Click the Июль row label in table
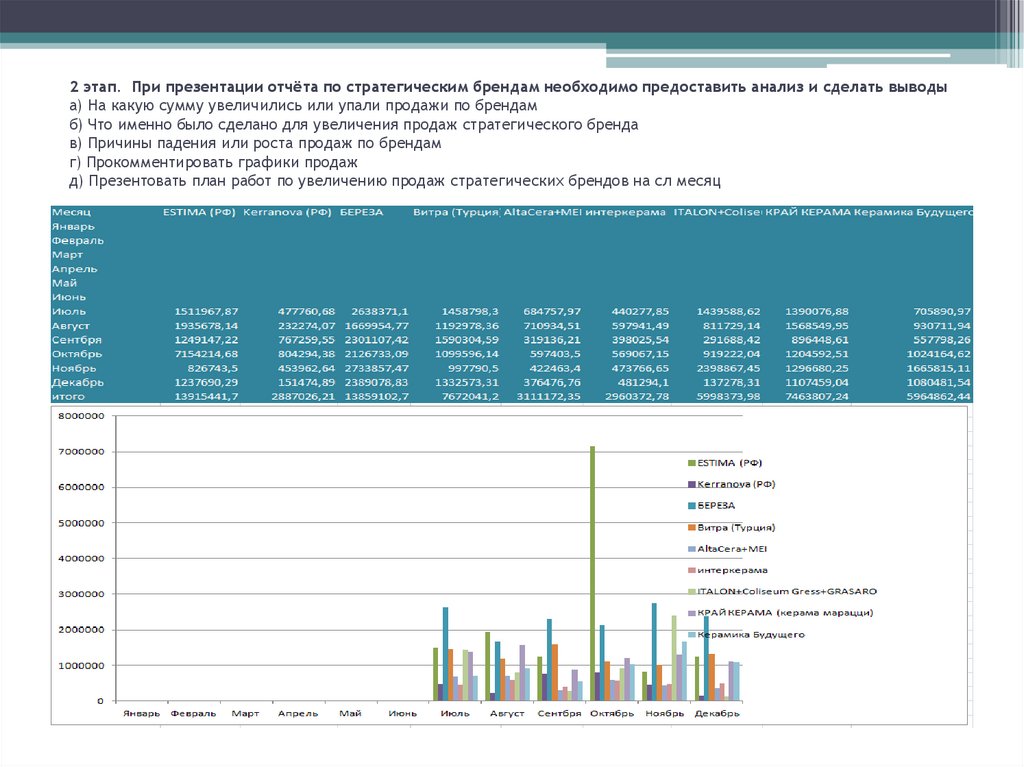Screen dimensions: 1024x767 [x=70, y=311]
